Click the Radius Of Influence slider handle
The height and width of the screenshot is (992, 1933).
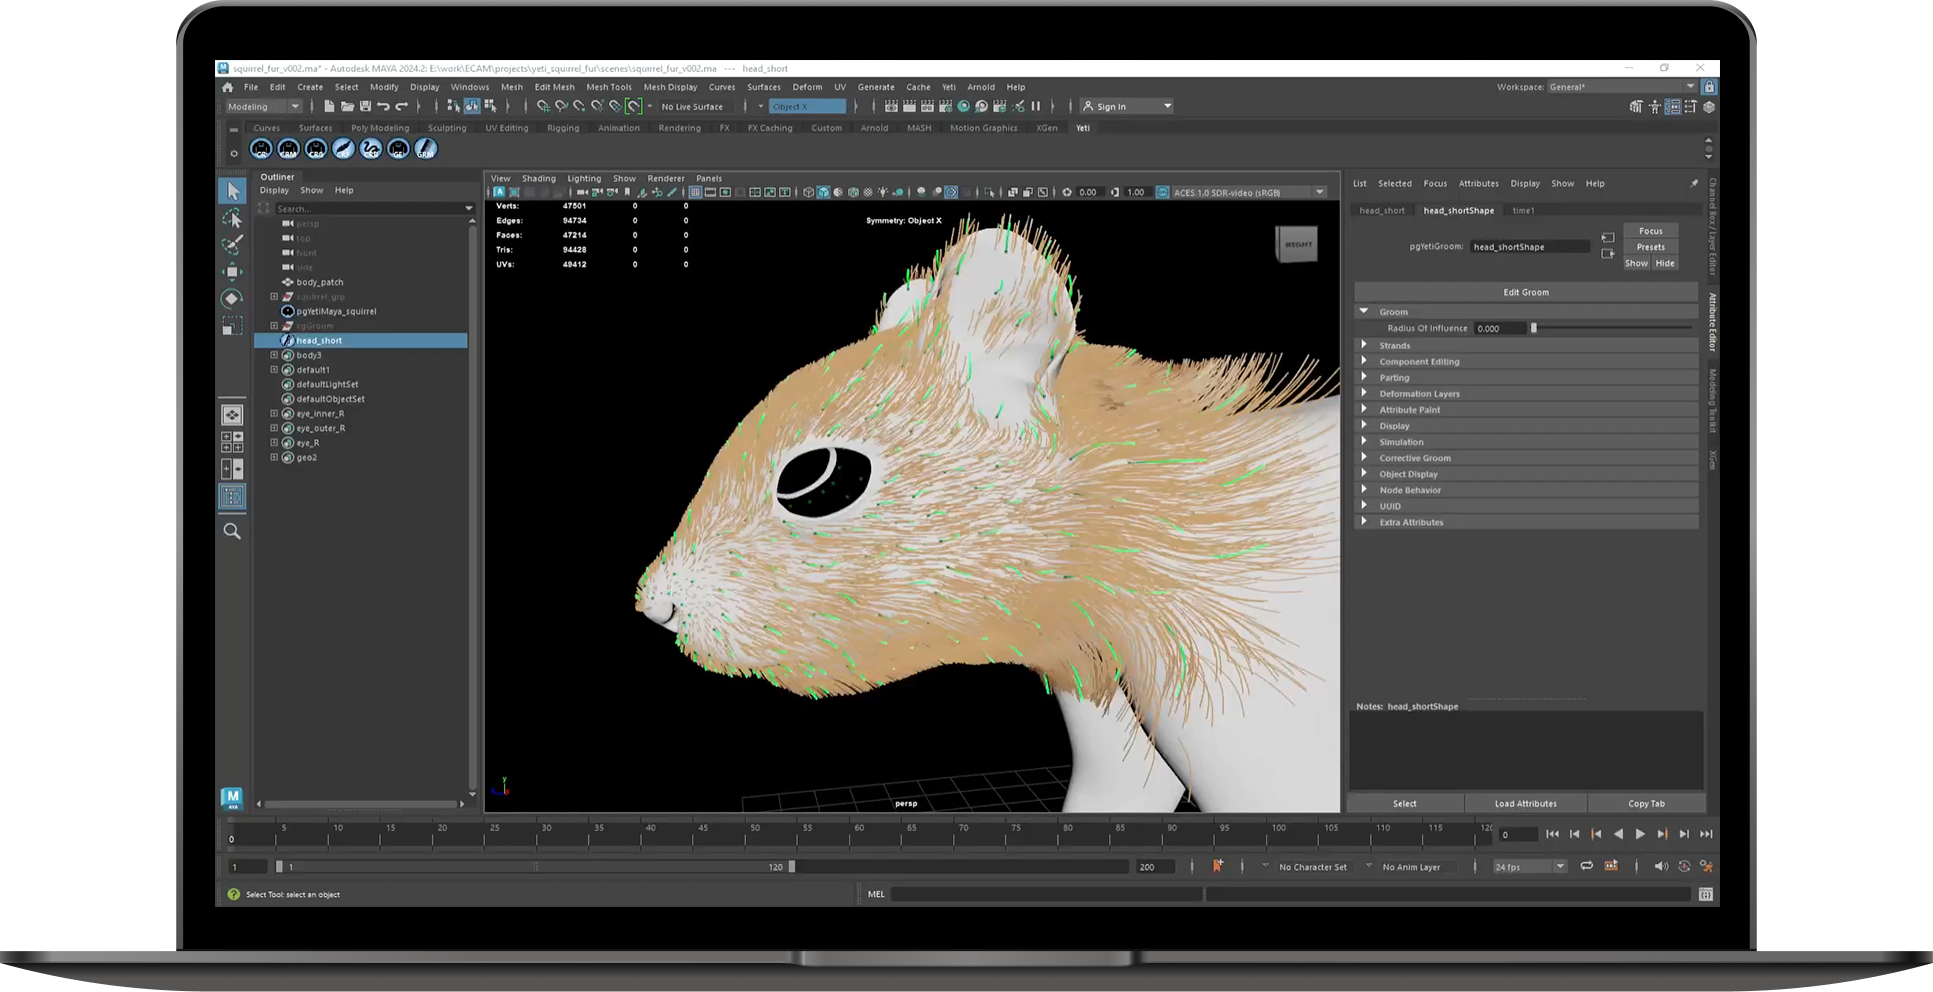tap(1533, 328)
